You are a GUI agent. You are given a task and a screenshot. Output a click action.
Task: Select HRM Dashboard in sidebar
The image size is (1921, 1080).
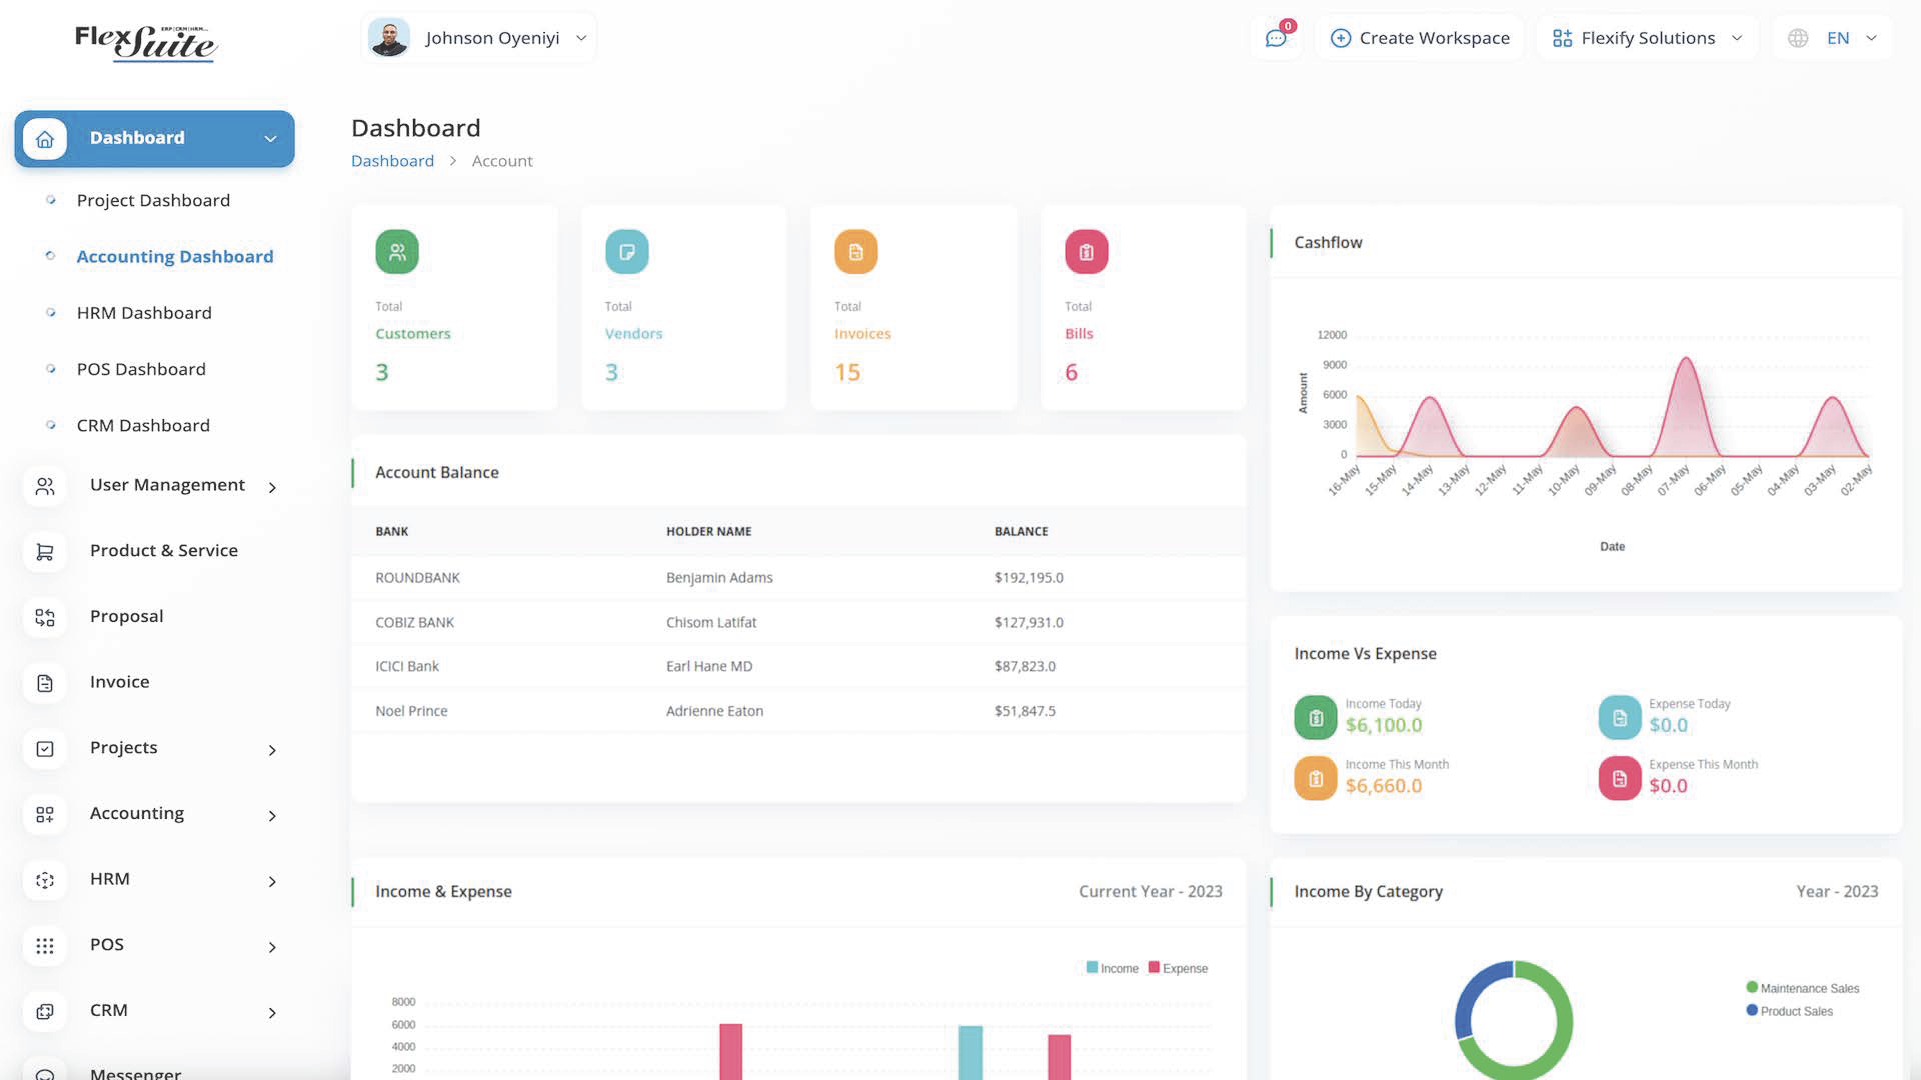point(144,313)
